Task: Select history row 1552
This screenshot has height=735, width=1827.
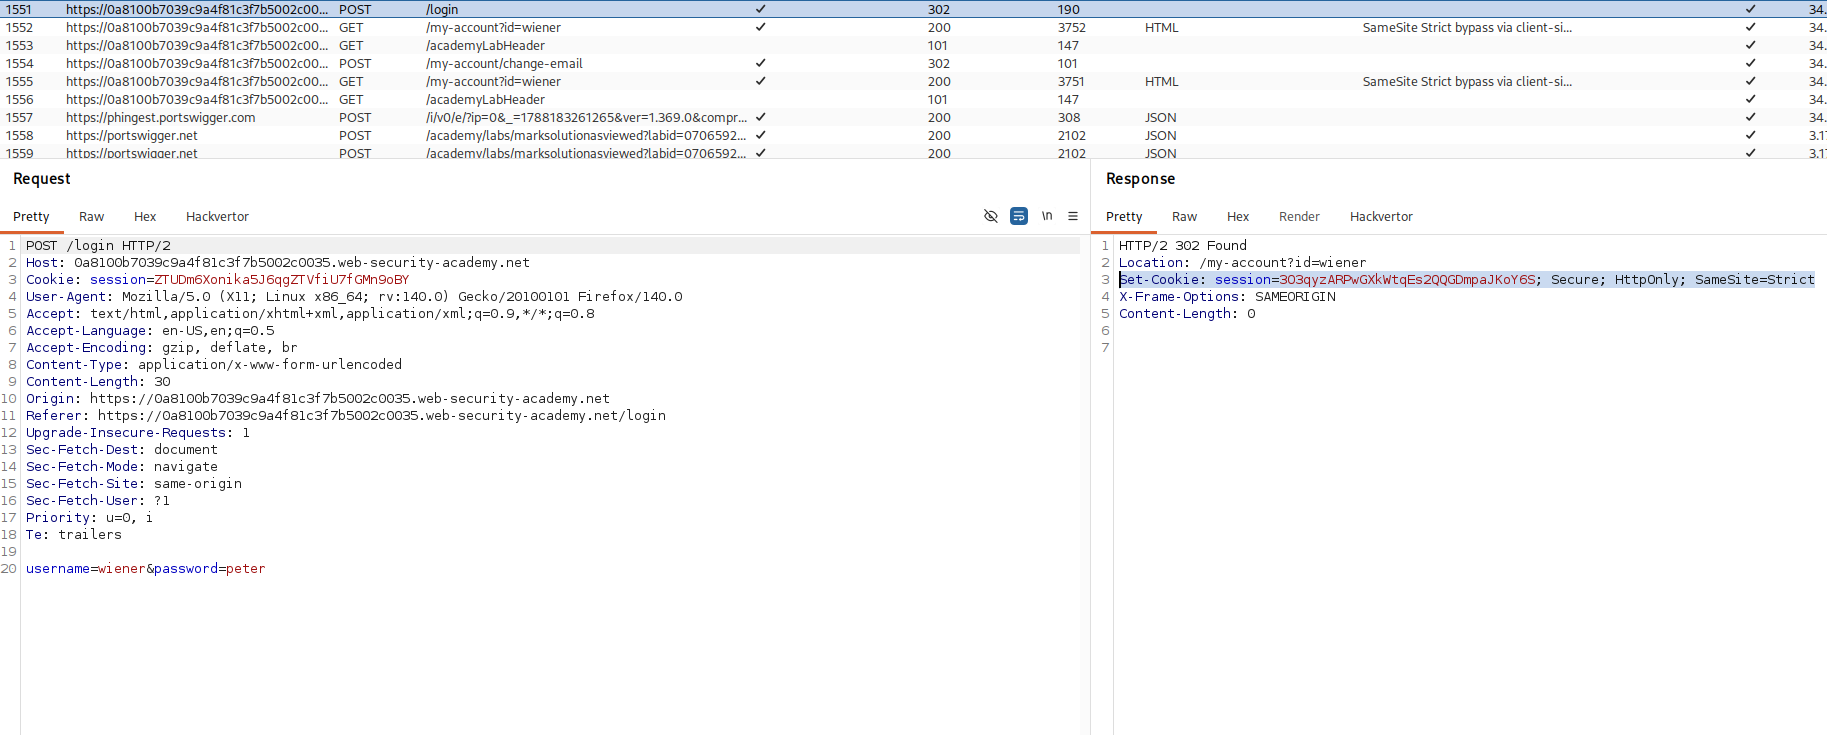Action: tap(913, 27)
